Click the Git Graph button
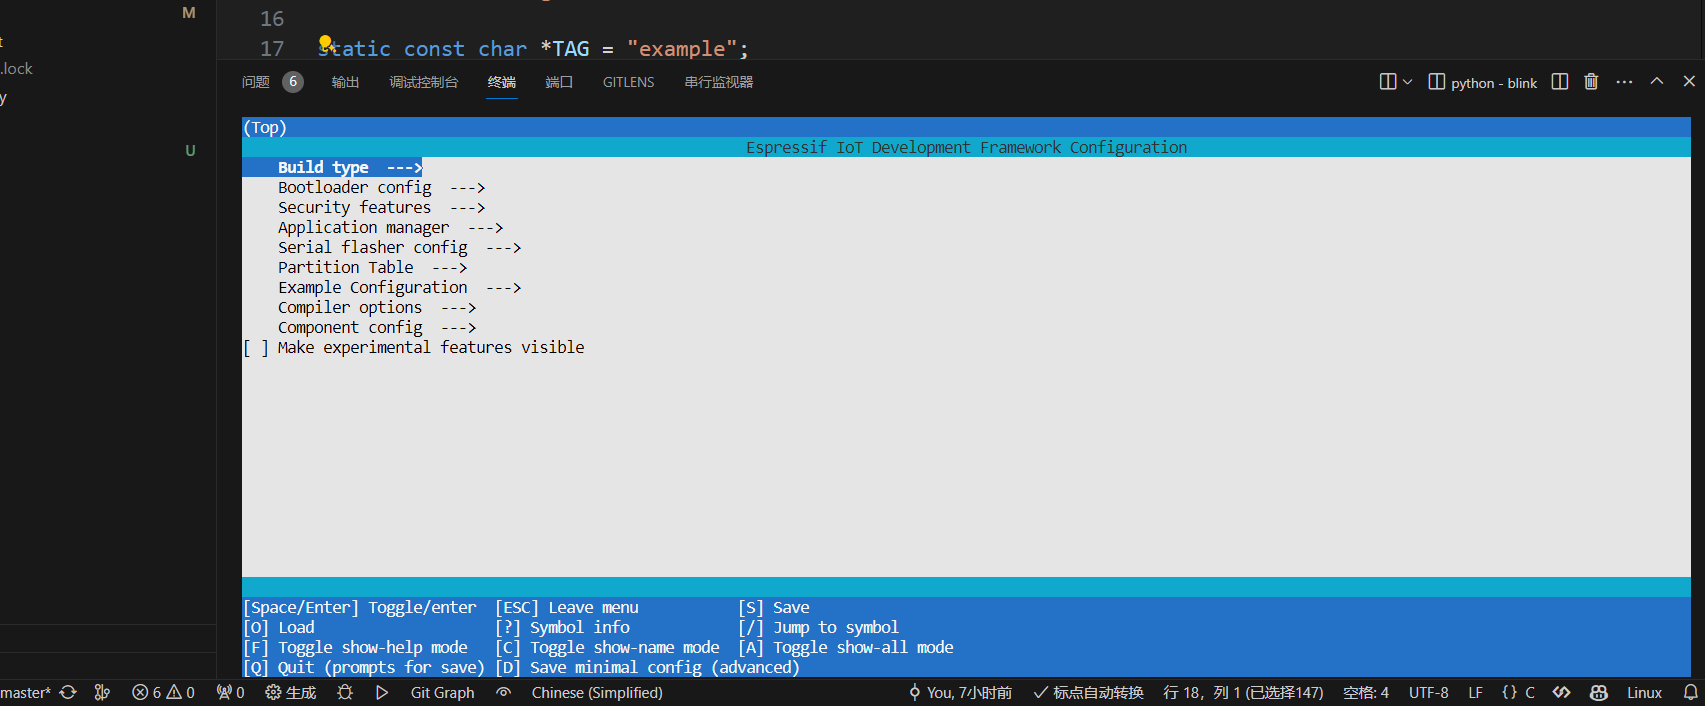 [442, 692]
